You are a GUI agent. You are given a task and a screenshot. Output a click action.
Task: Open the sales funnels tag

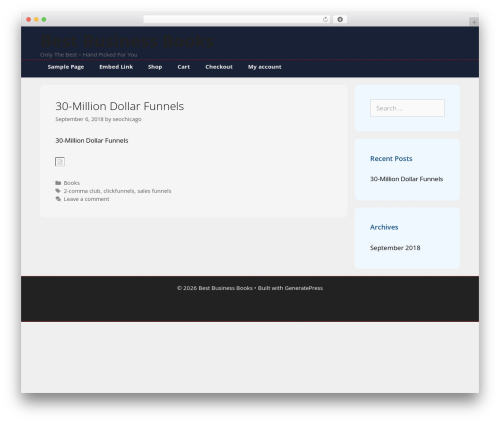tap(154, 191)
